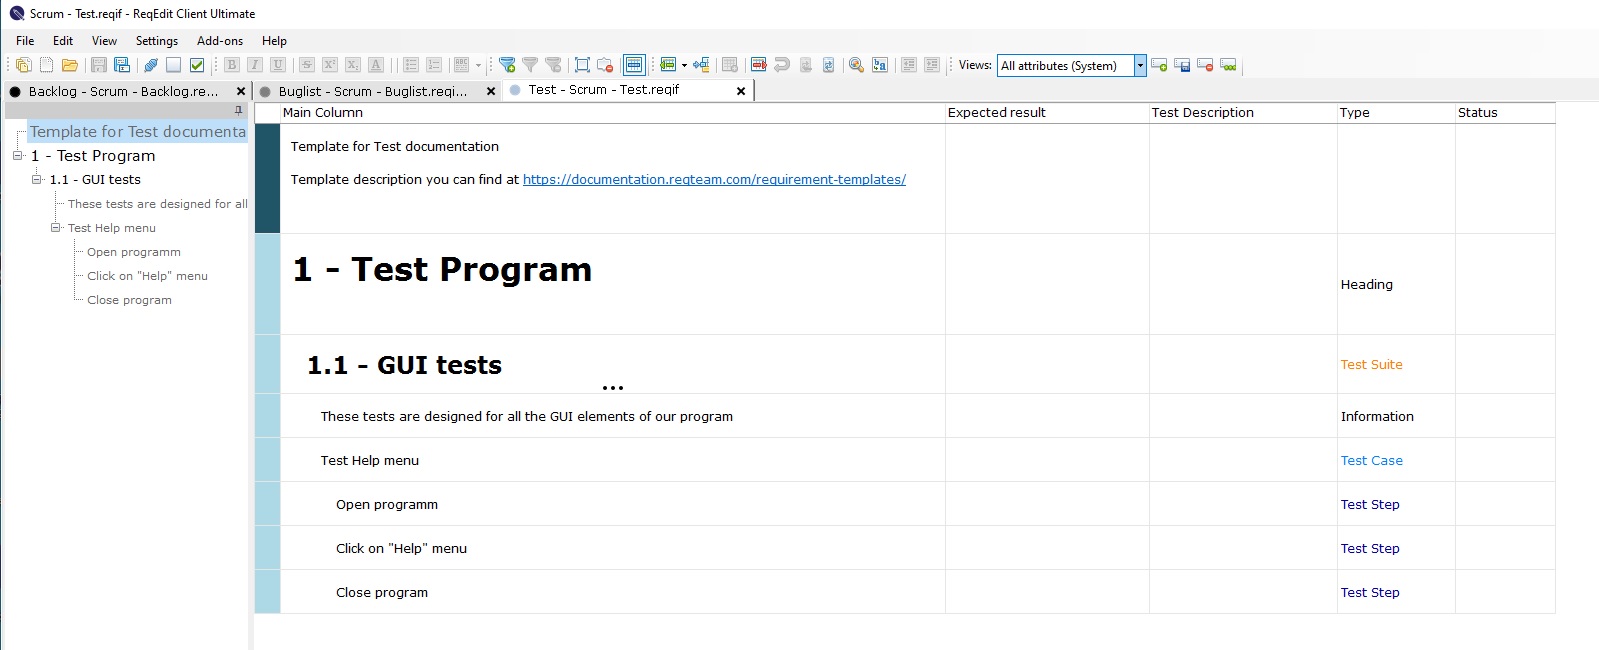Click the manage views green dots icon
Screen dimensions: 1599x650
pos(1228,65)
